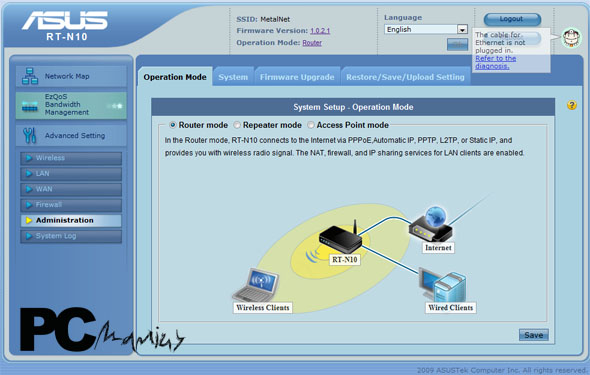Open the Network Map icon
590x375 pixels.
coord(30,76)
